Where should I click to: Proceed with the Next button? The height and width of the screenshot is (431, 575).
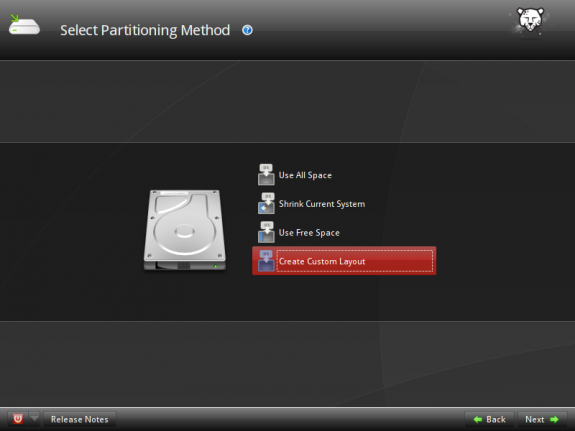pyautogui.click(x=542, y=419)
